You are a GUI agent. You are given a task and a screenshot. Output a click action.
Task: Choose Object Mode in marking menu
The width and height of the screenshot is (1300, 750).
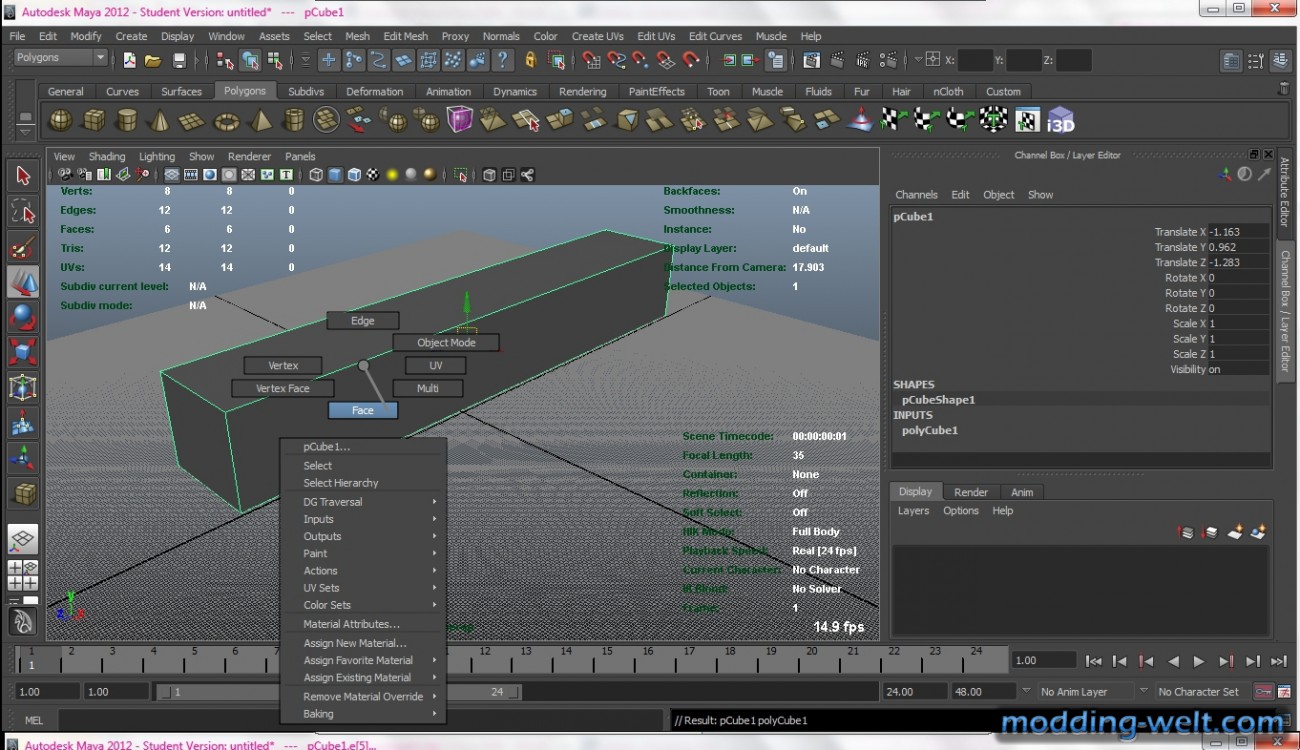(x=446, y=342)
